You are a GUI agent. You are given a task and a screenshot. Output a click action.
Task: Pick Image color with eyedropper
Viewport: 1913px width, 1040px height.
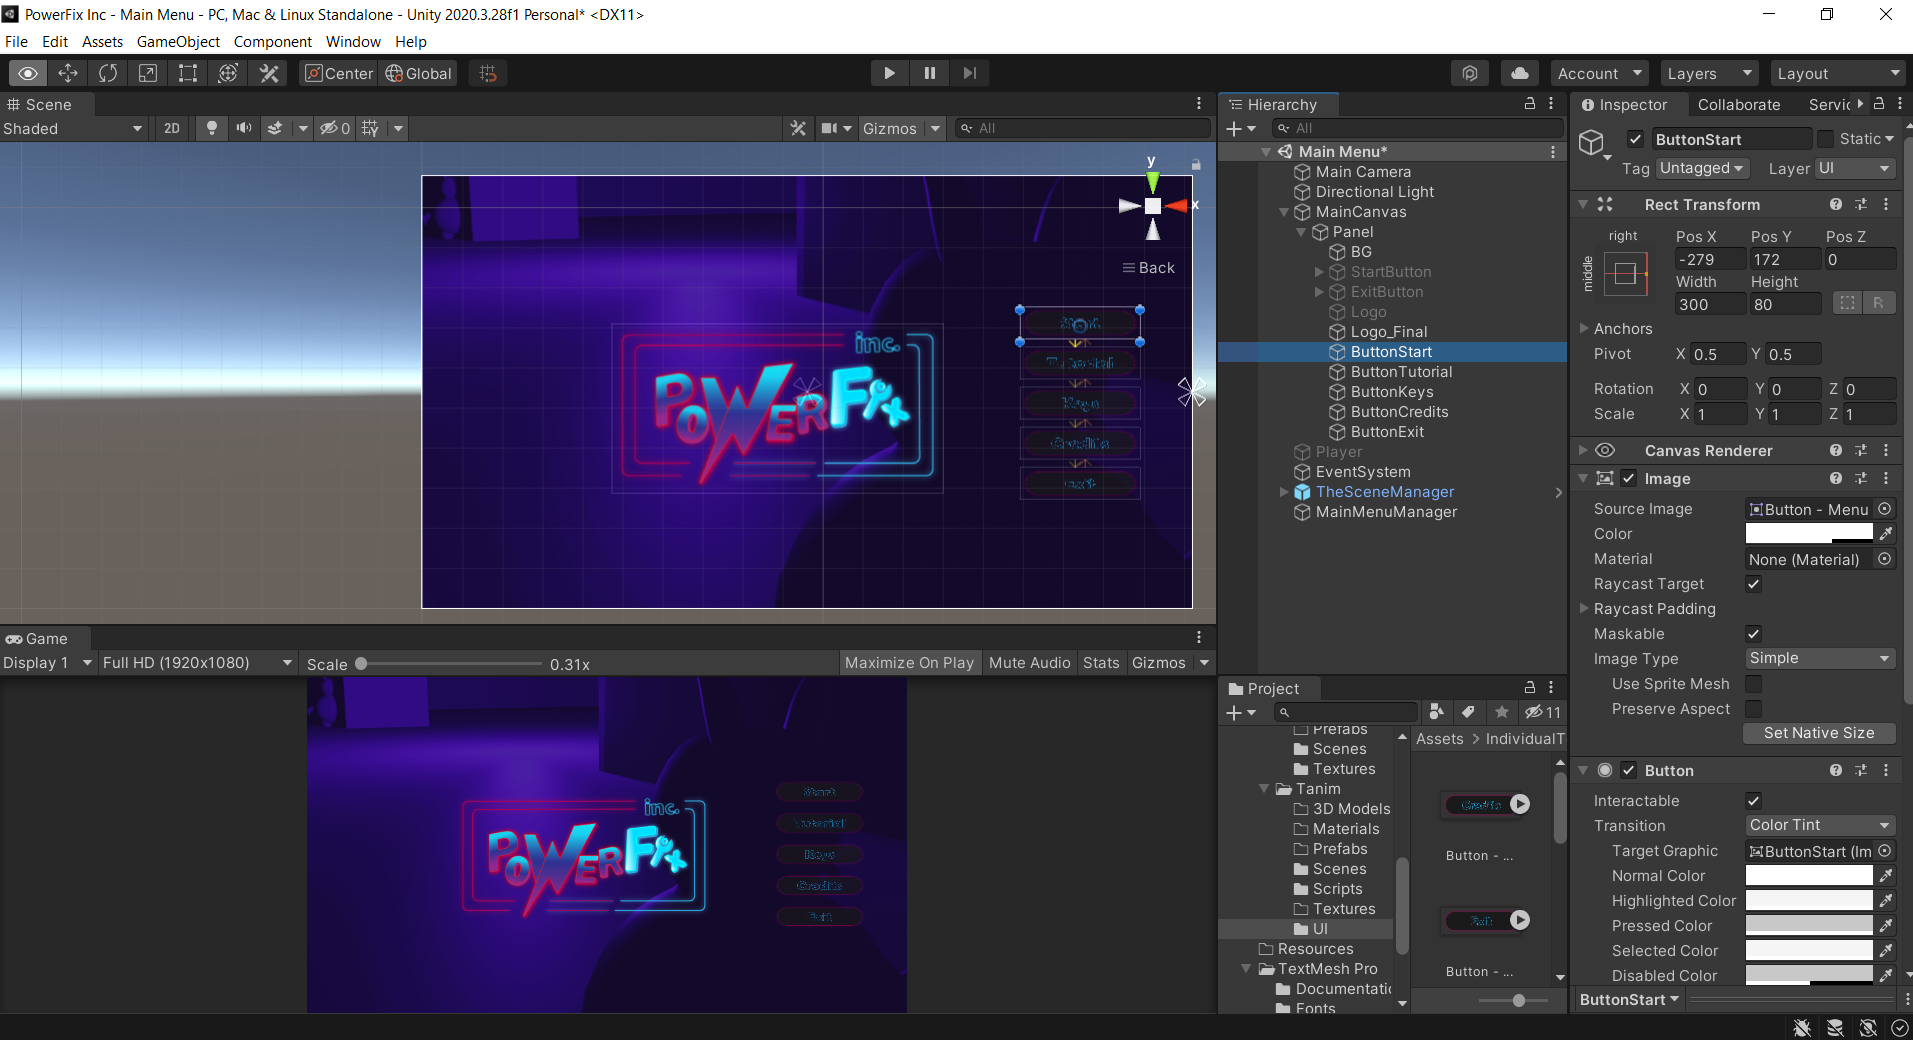1886,533
